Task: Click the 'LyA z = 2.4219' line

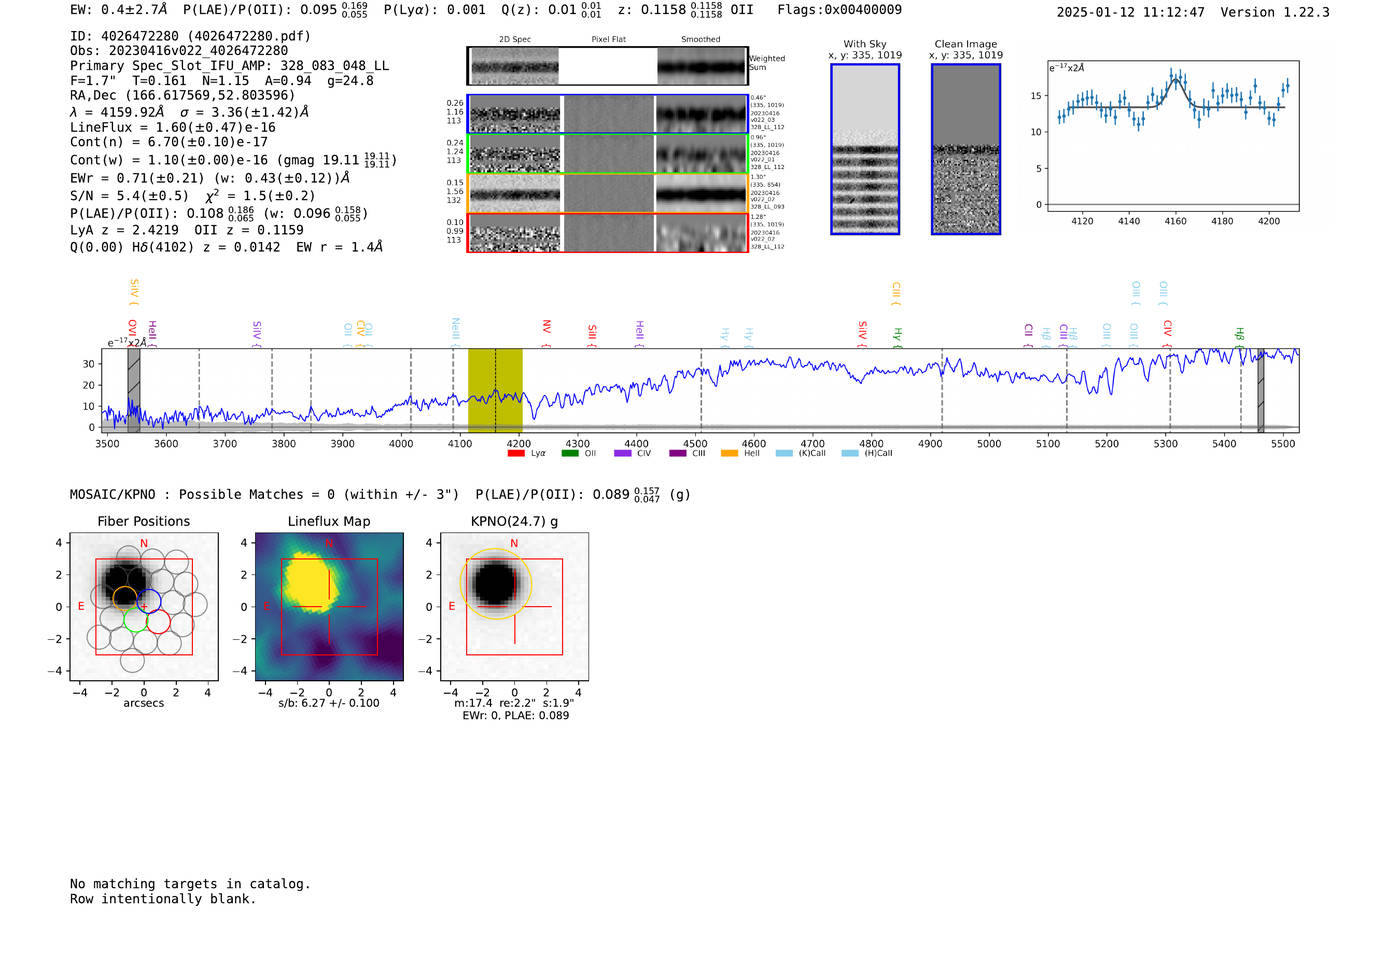Action: (x=123, y=230)
